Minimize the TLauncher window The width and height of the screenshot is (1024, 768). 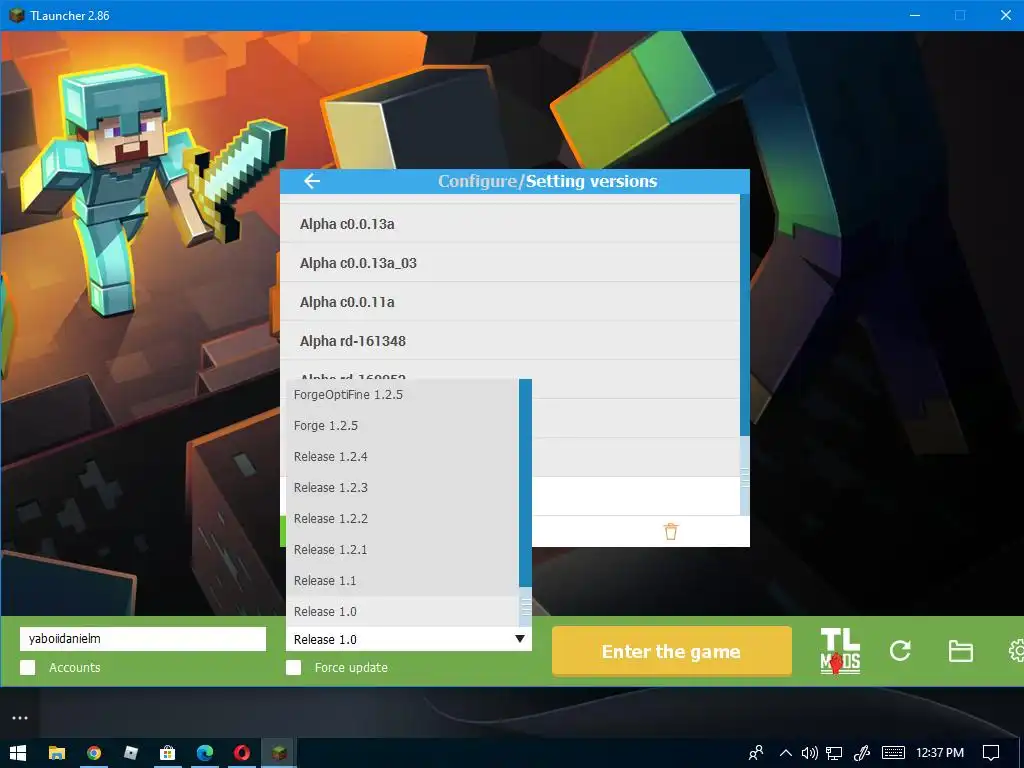pyautogui.click(x=915, y=15)
